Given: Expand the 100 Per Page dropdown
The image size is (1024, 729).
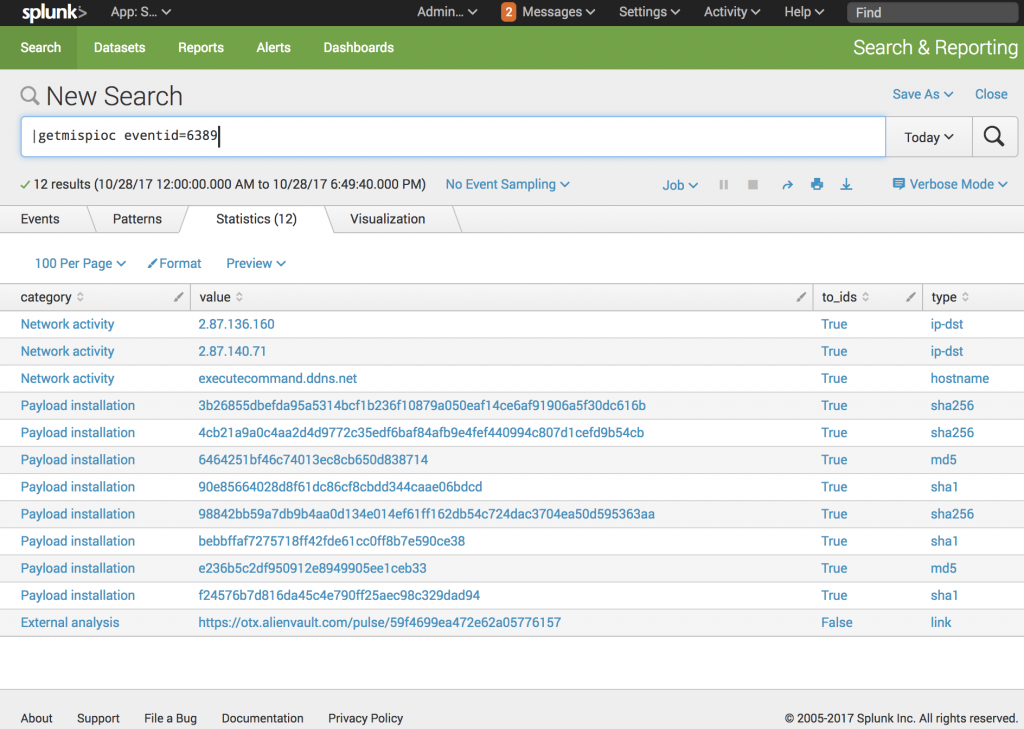Looking at the screenshot, I should pyautogui.click(x=80, y=263).
